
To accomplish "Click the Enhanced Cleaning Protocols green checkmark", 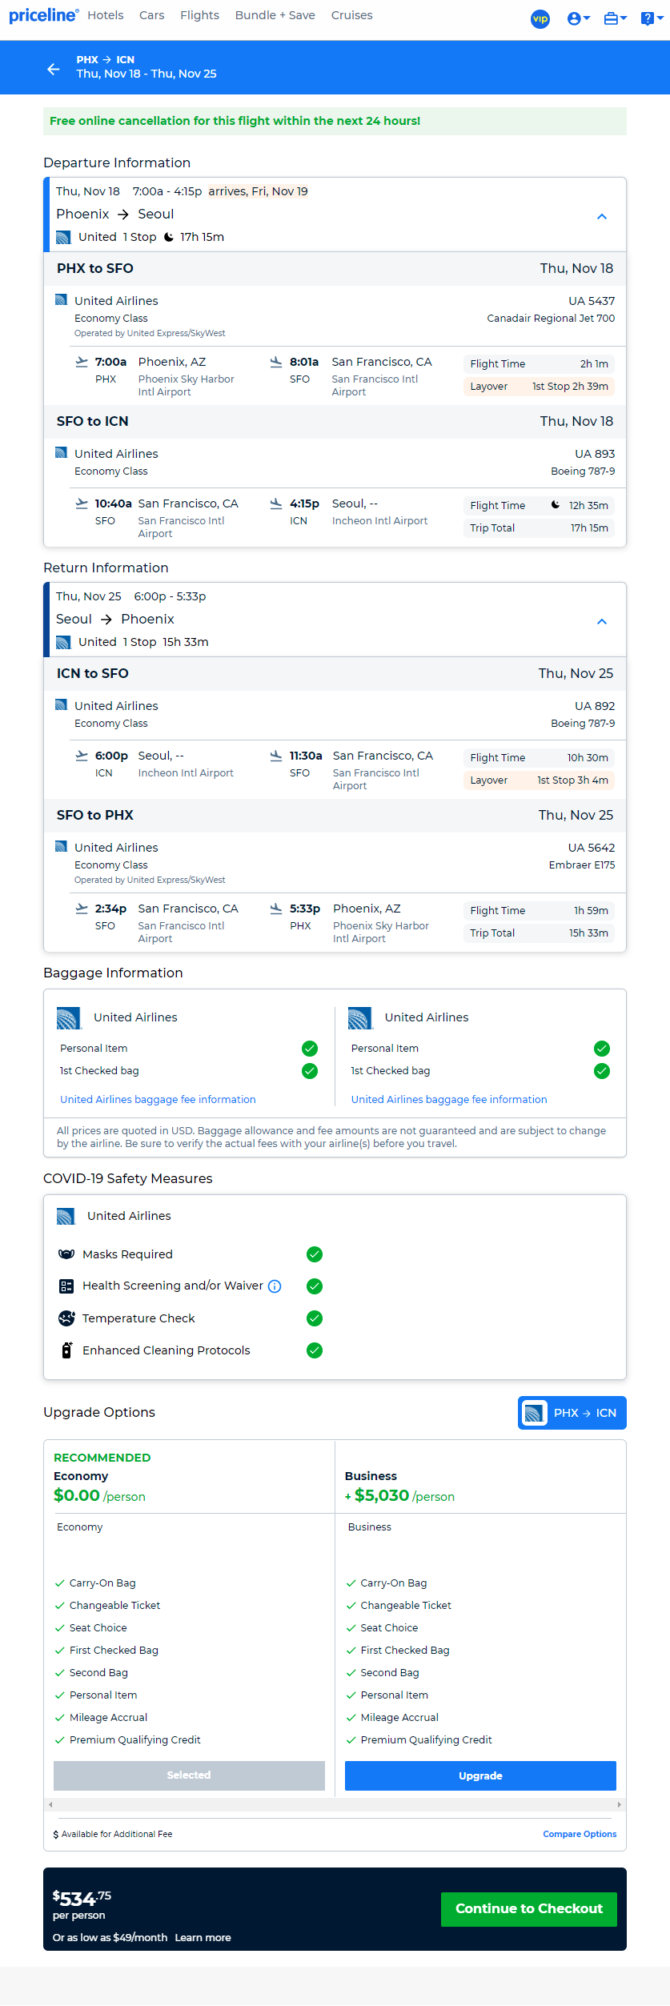I will click(315, 1350).
